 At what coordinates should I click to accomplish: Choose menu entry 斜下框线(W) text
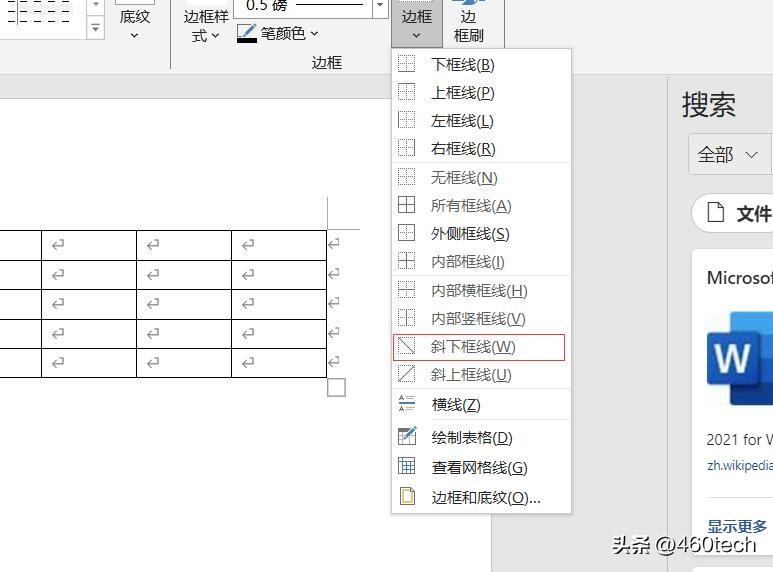473,347
